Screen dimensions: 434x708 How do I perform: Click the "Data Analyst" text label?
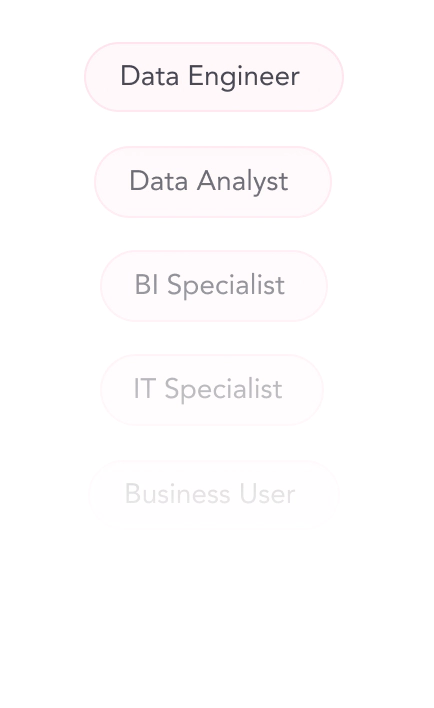[209, 182]
